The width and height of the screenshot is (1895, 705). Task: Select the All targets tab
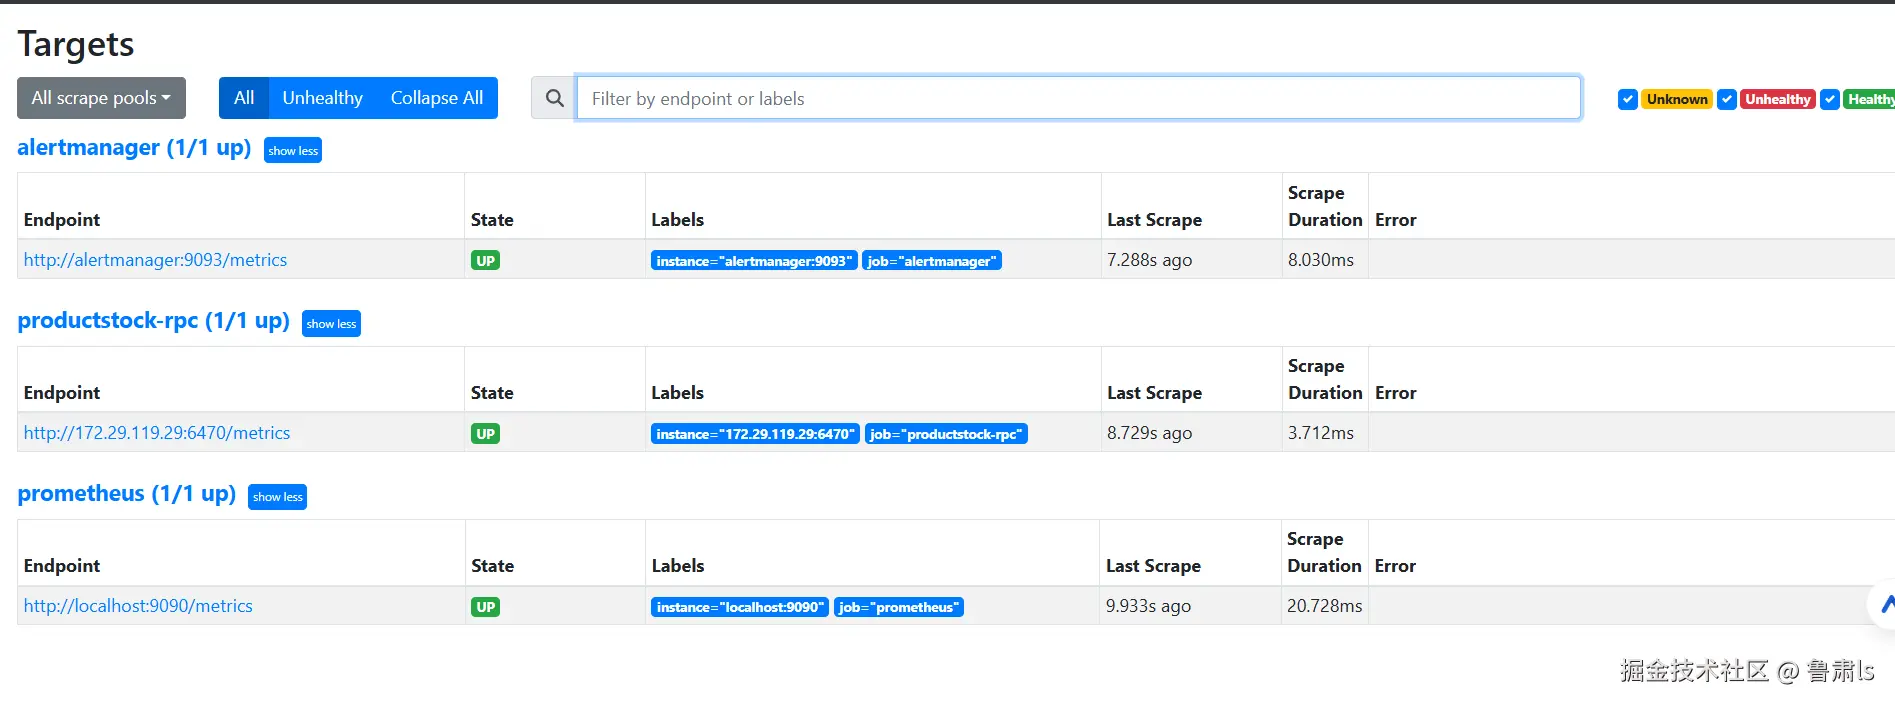[244, 98]
